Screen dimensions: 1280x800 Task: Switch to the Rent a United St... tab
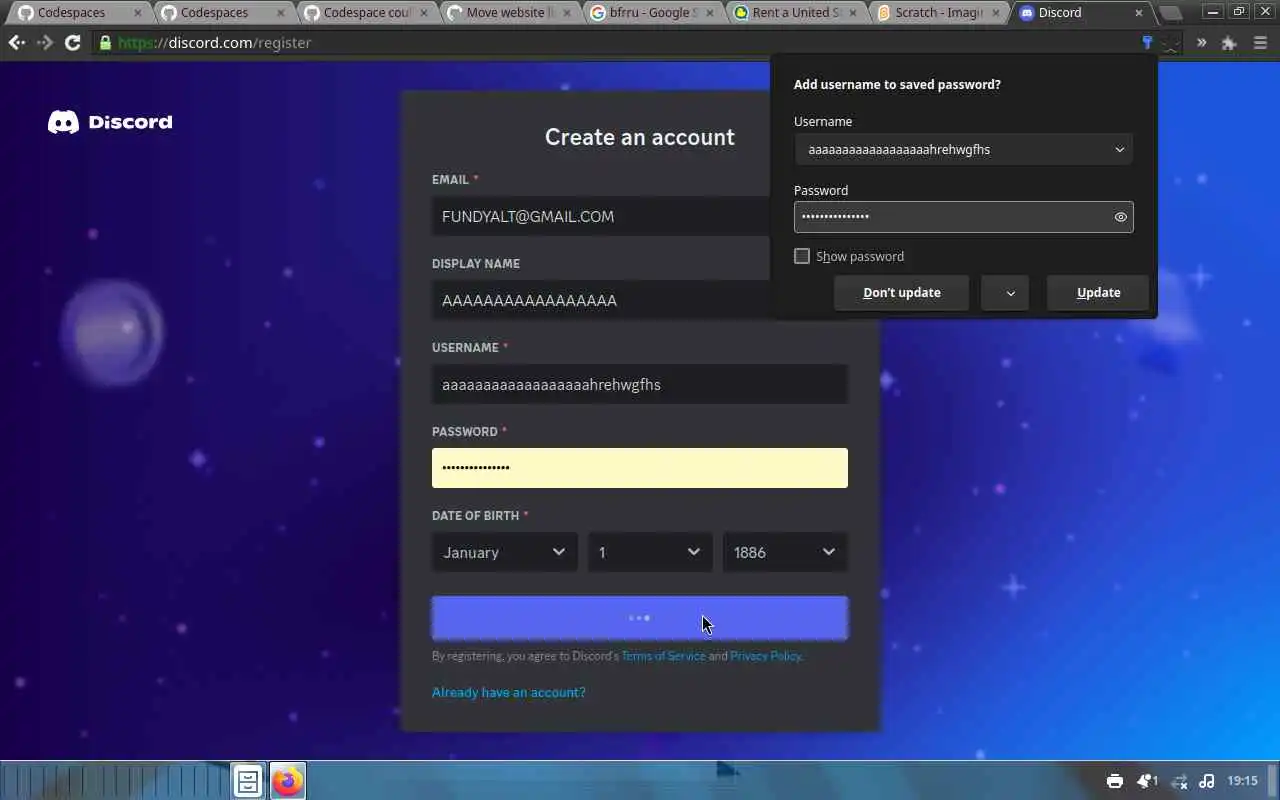(x=794, y=13)
